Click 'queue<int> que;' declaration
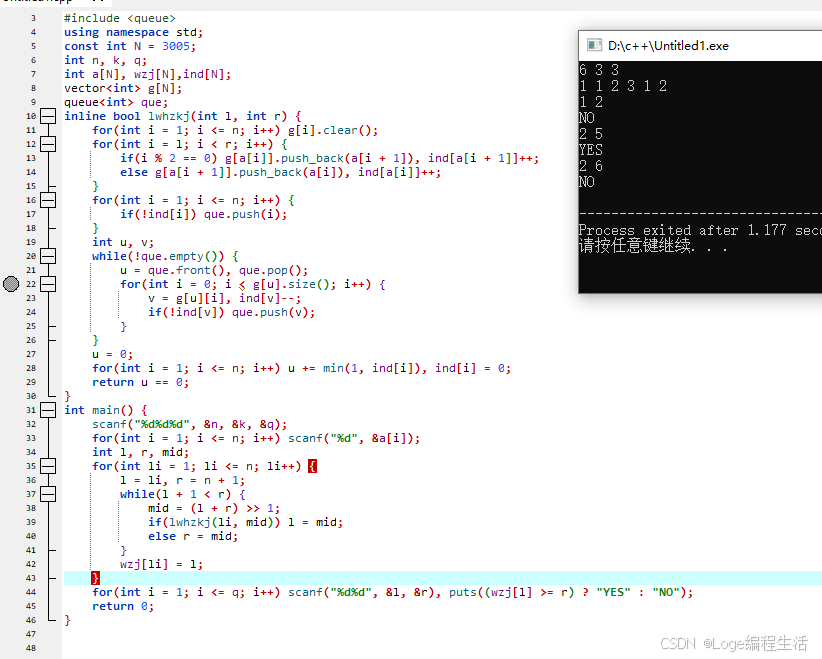The image size is (822, 659). click(x=116, y=102)
